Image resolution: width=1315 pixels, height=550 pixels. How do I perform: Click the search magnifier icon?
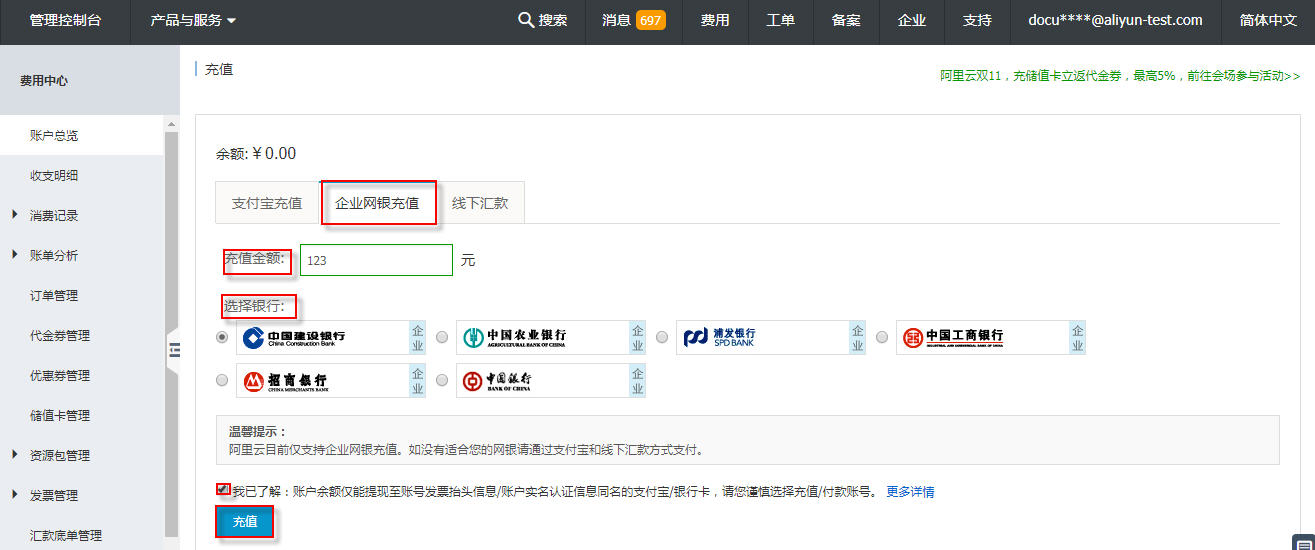tap(526, 20)
